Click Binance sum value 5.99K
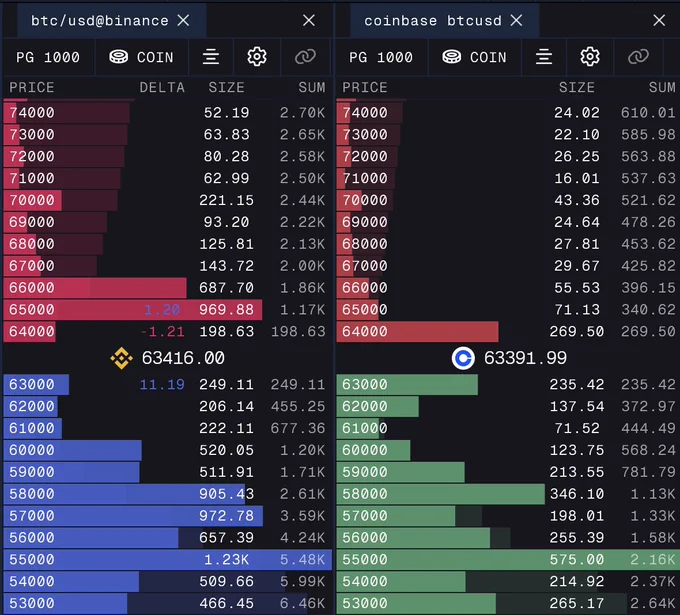This screenshot has height=615, width=680. coord(302,581)
